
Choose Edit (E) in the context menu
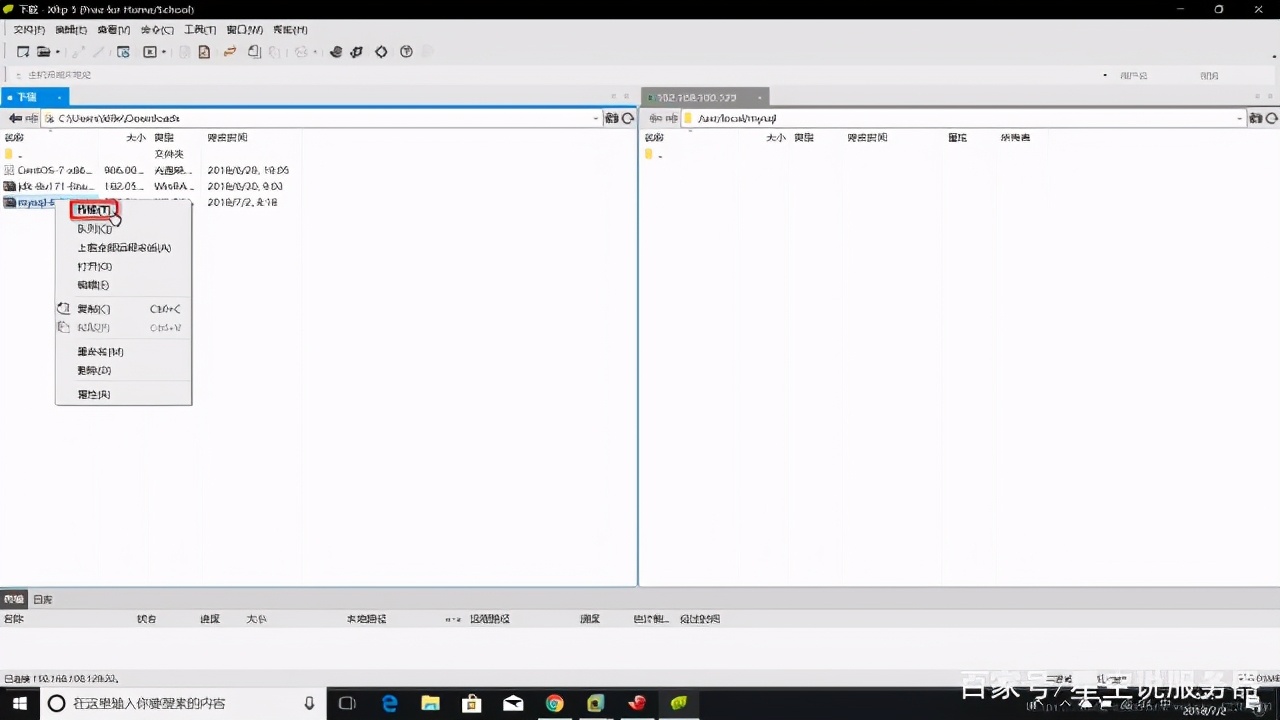(x=94, y=285)
